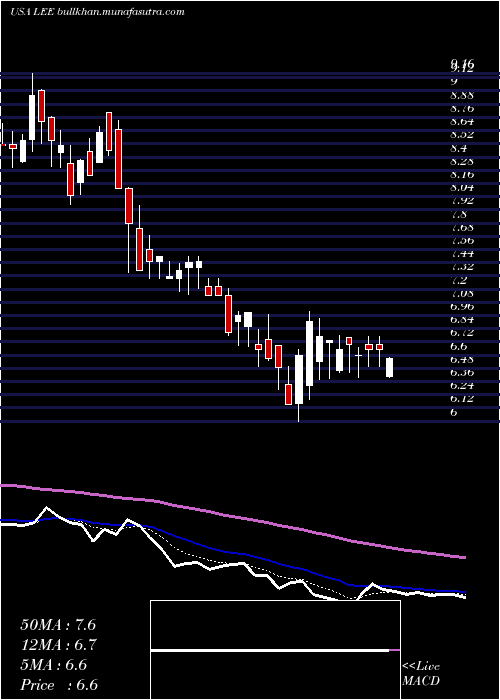Click the 6.72 price axis label
Viewport: 500px width, 700px height.
pos(462,333)
